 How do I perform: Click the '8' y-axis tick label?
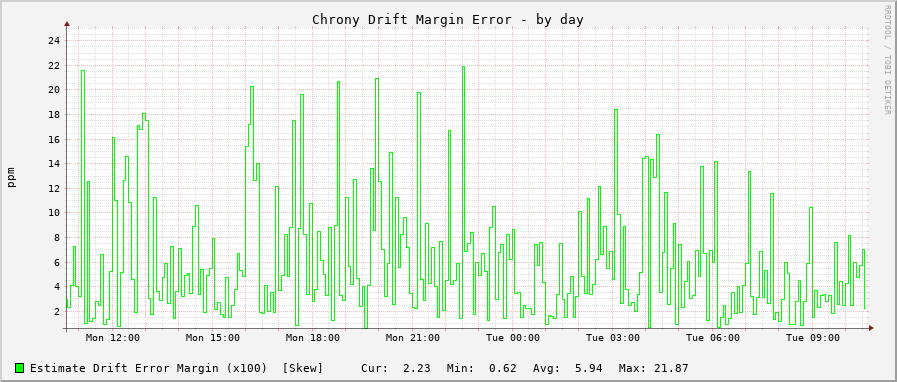click(x=57, y=238)
